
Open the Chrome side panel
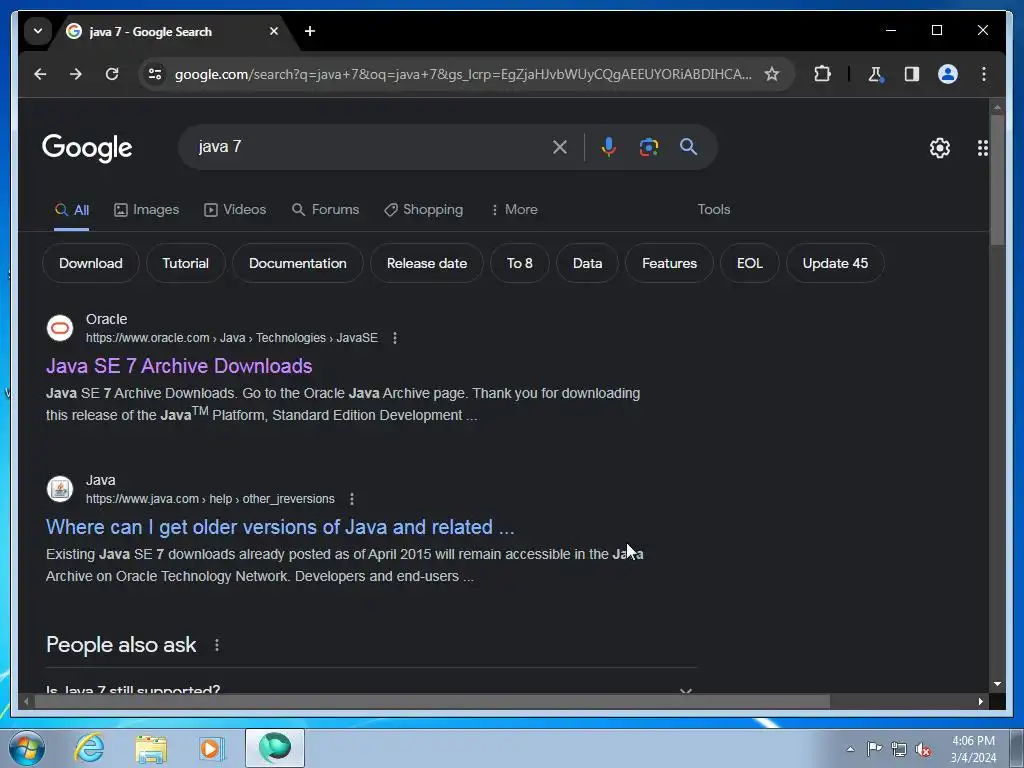point(912,74)
